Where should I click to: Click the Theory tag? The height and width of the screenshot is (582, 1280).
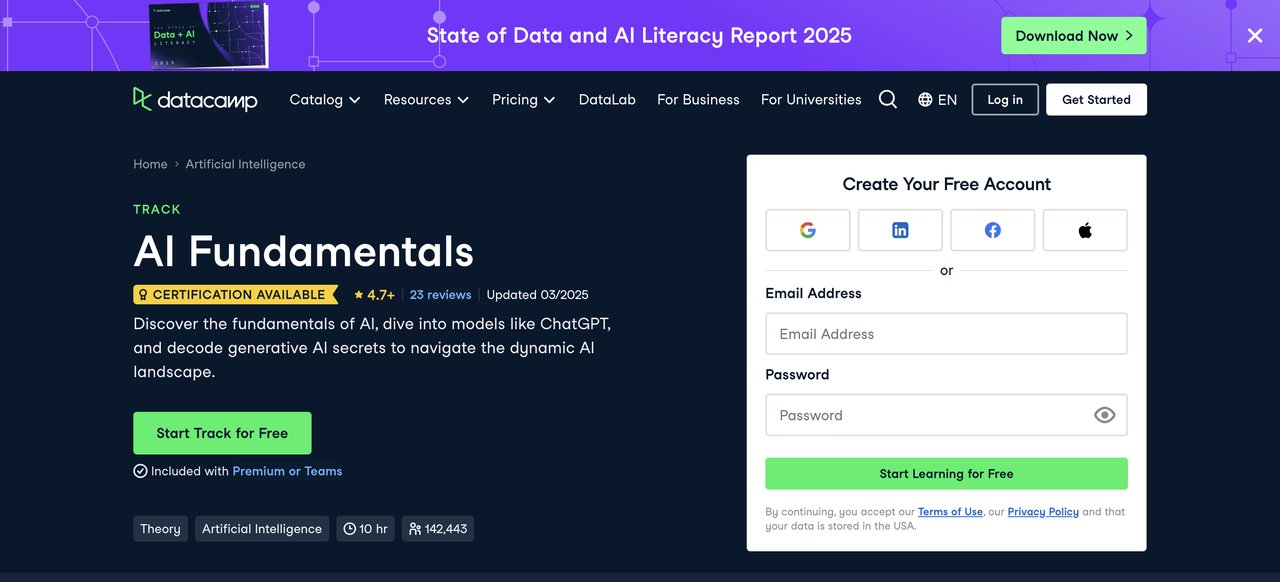tap(160, 529)
